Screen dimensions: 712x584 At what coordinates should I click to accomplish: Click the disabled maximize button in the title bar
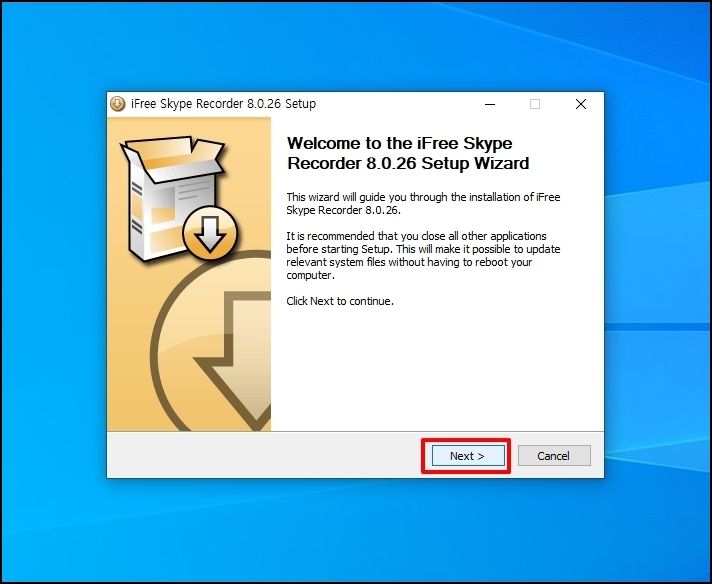point(535,104)
